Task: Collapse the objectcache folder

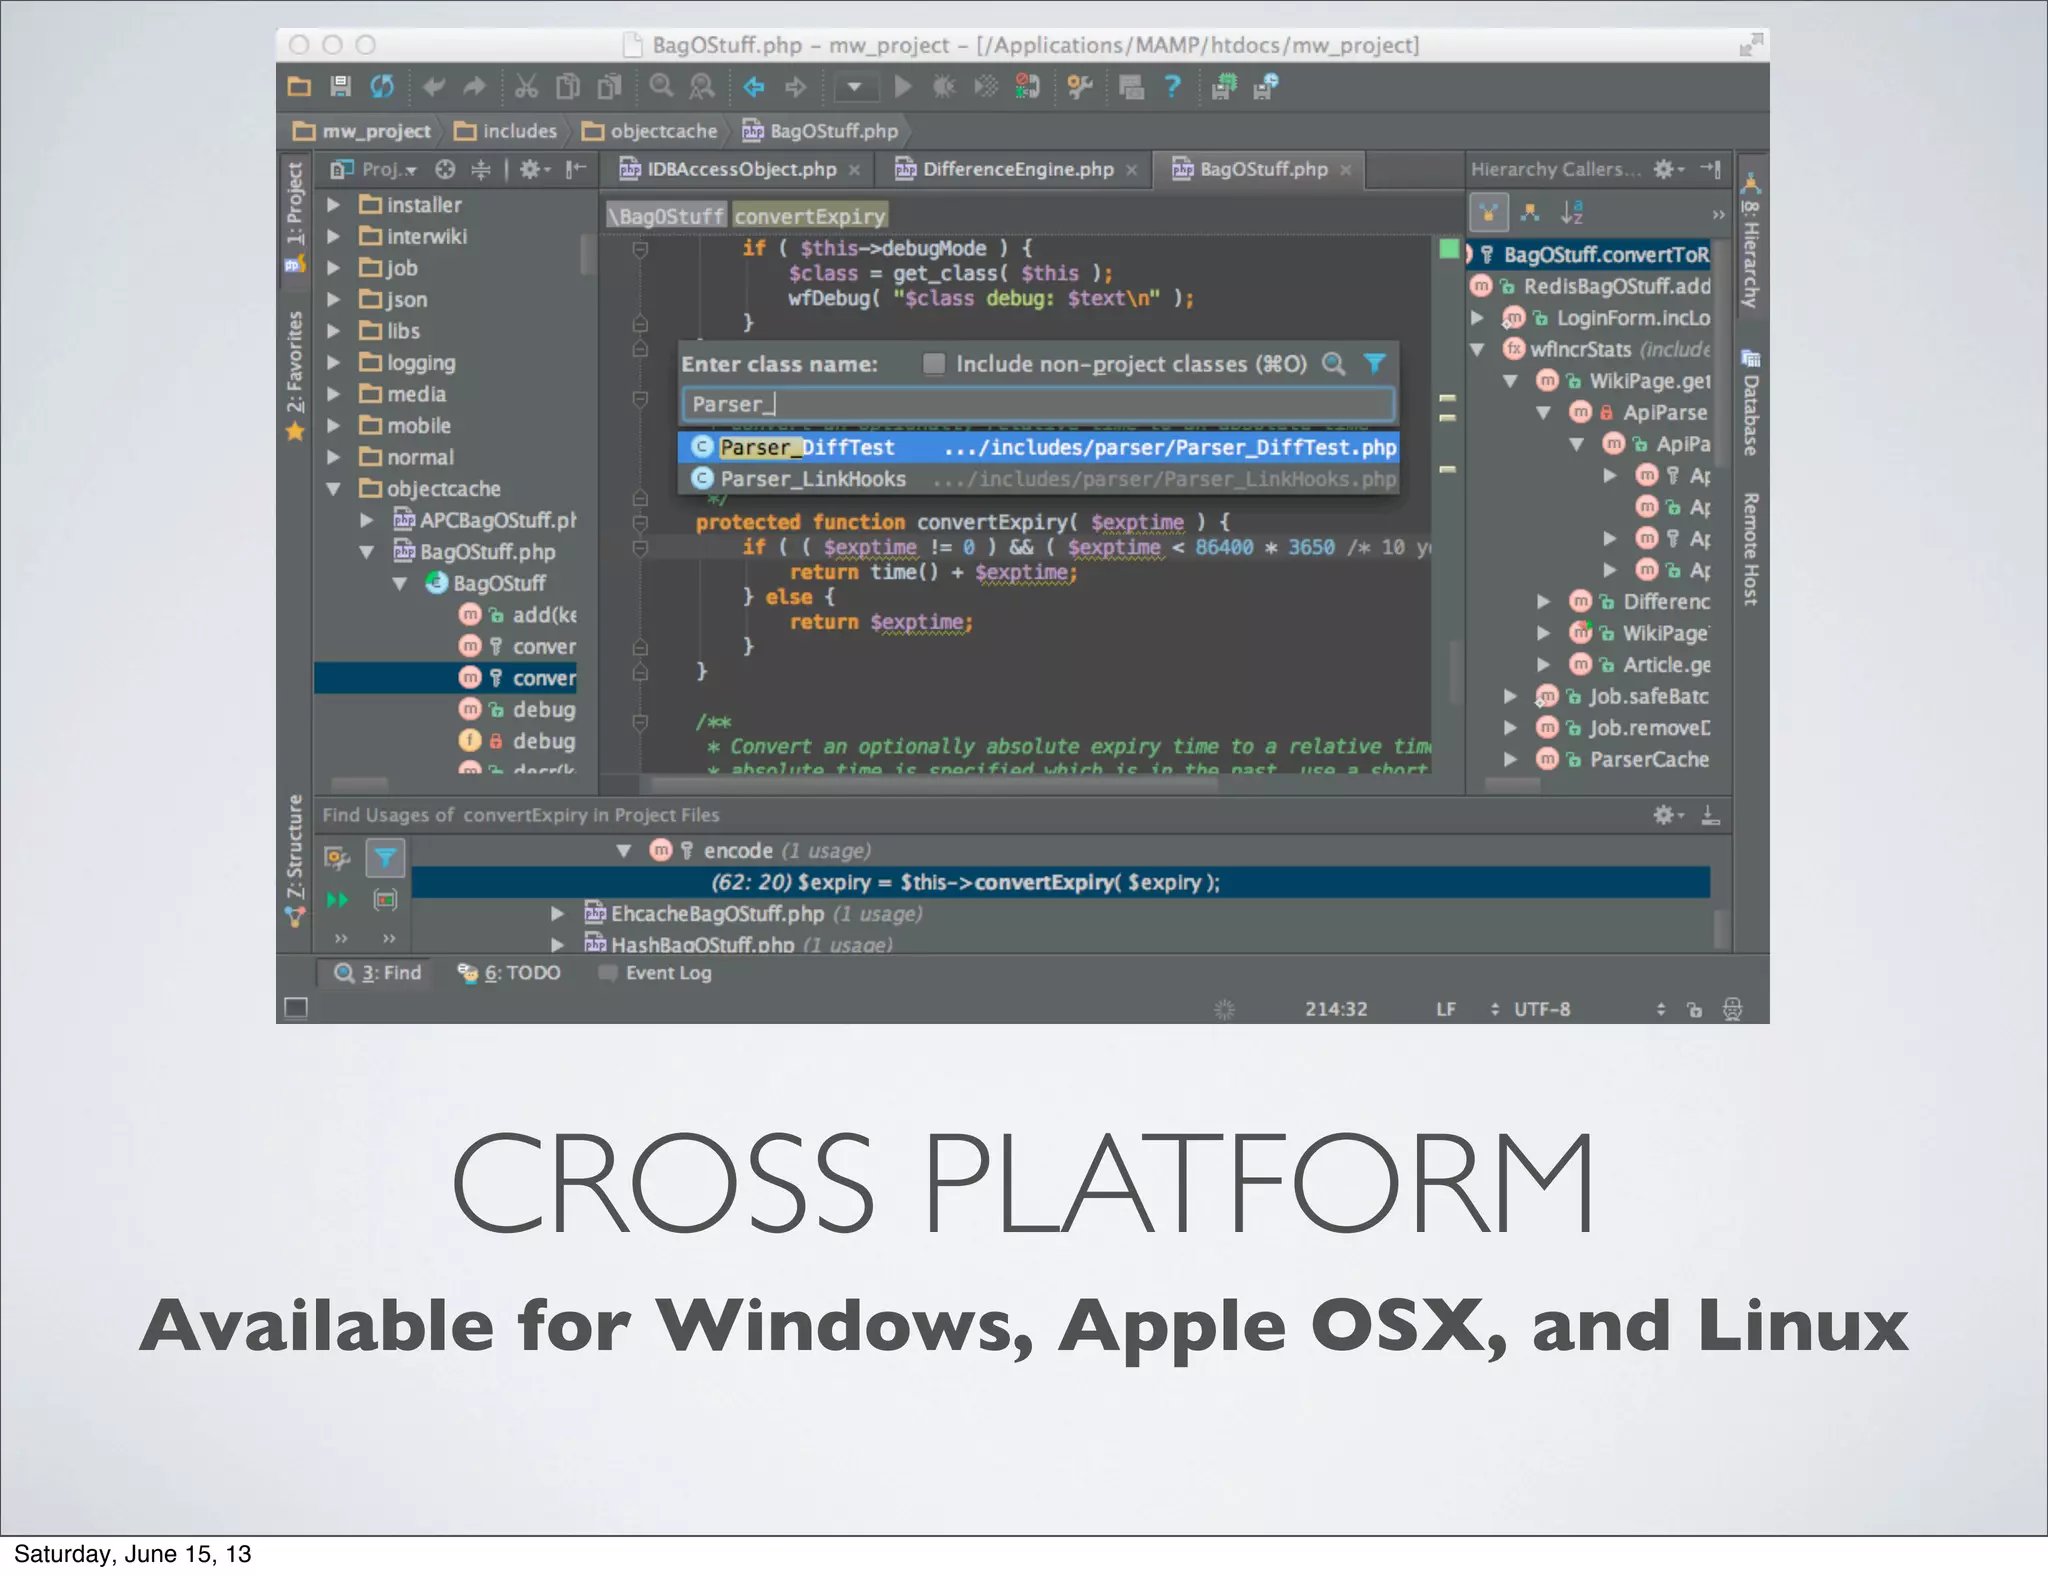Action: click(x=334, y=489)
